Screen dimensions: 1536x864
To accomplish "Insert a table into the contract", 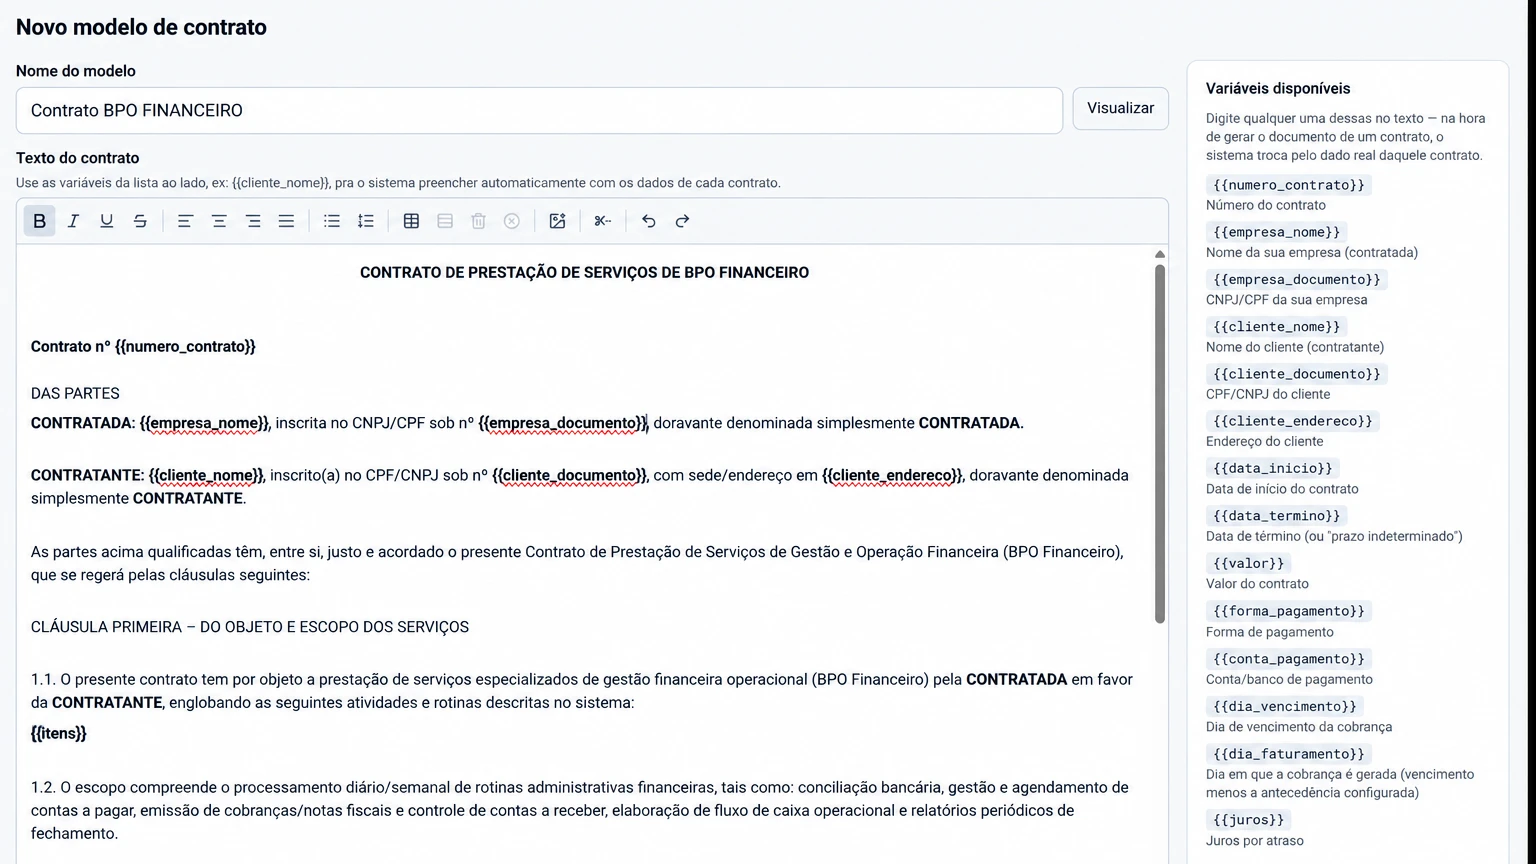I will pyautogui.click(x=411, y=221).
